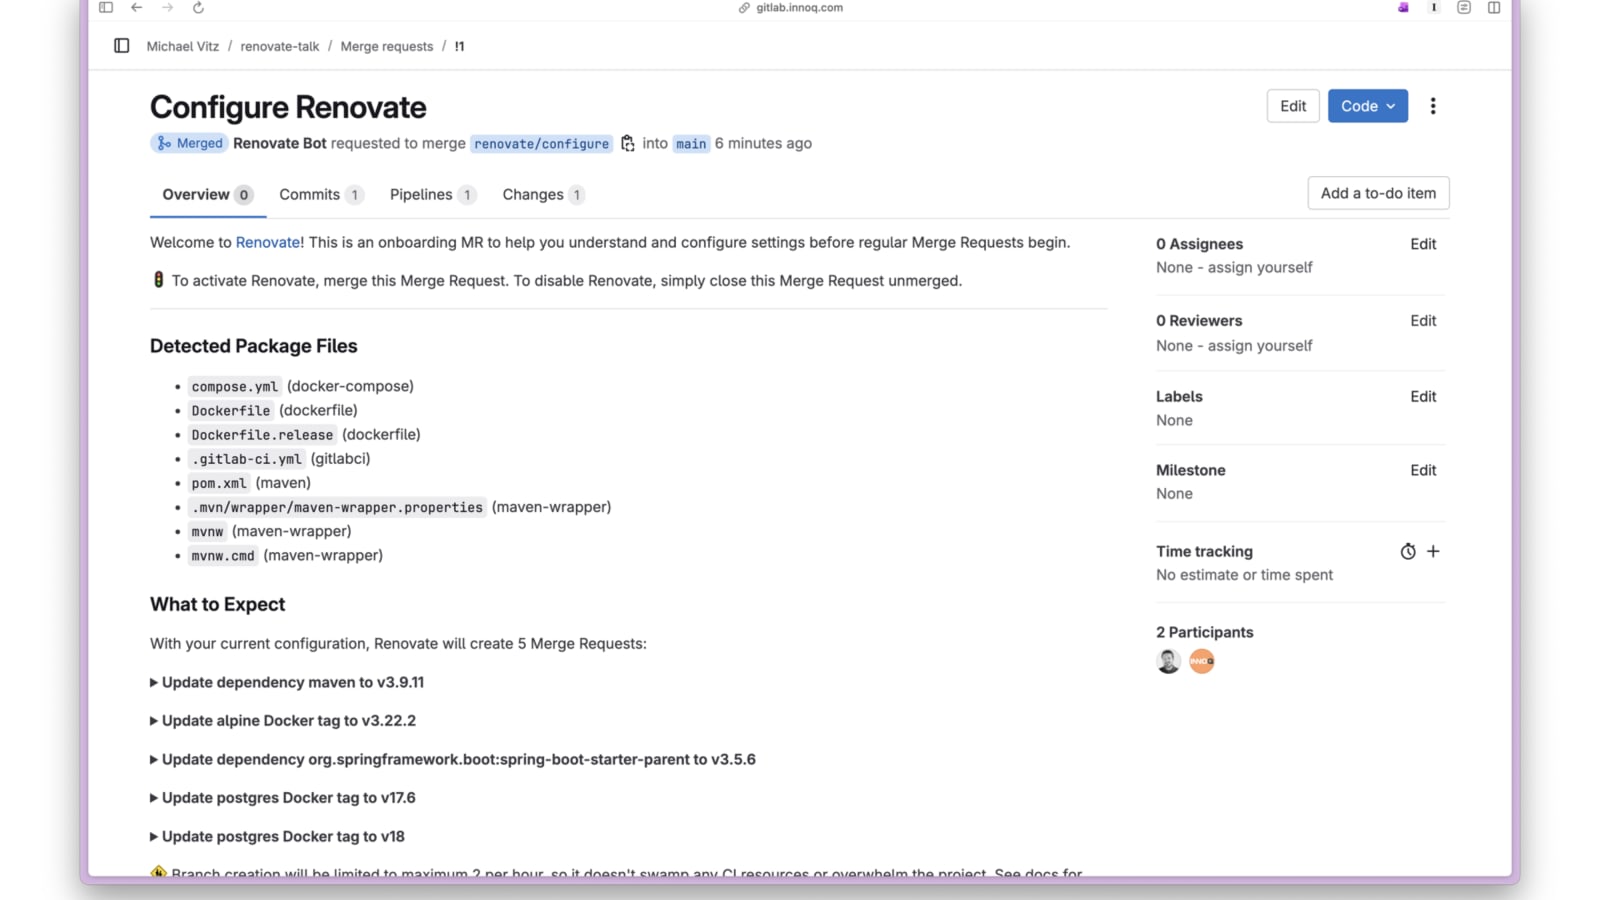
Task: Copy source branch name icon
Action: (628, 144)
